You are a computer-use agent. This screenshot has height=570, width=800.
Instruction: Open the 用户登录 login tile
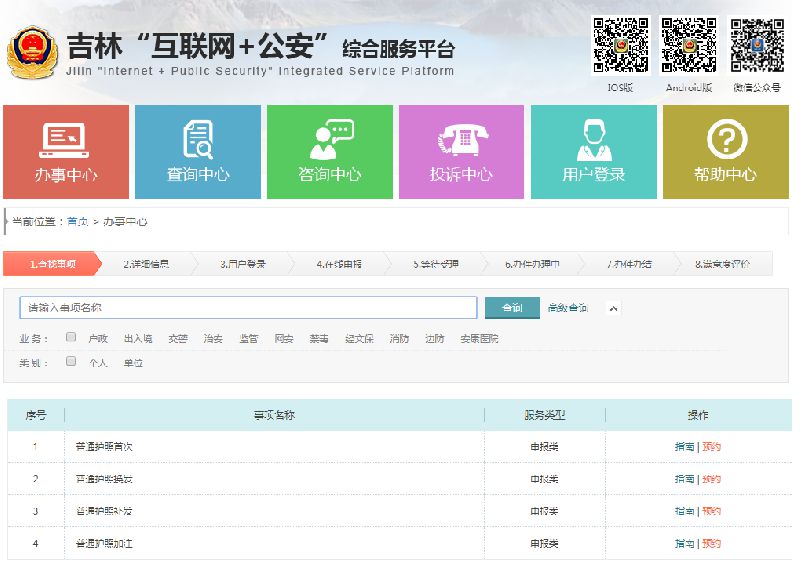pos(593,151)
